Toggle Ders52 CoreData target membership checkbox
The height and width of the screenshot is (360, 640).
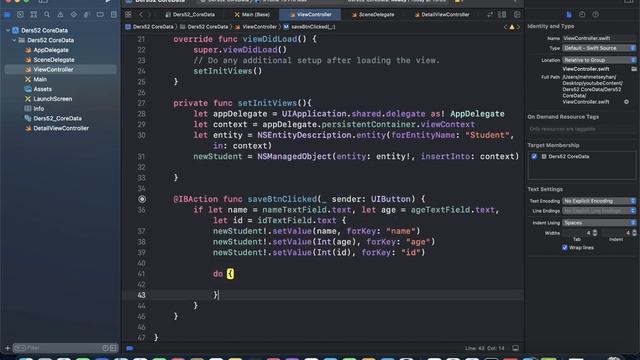[x=534, y=156]
